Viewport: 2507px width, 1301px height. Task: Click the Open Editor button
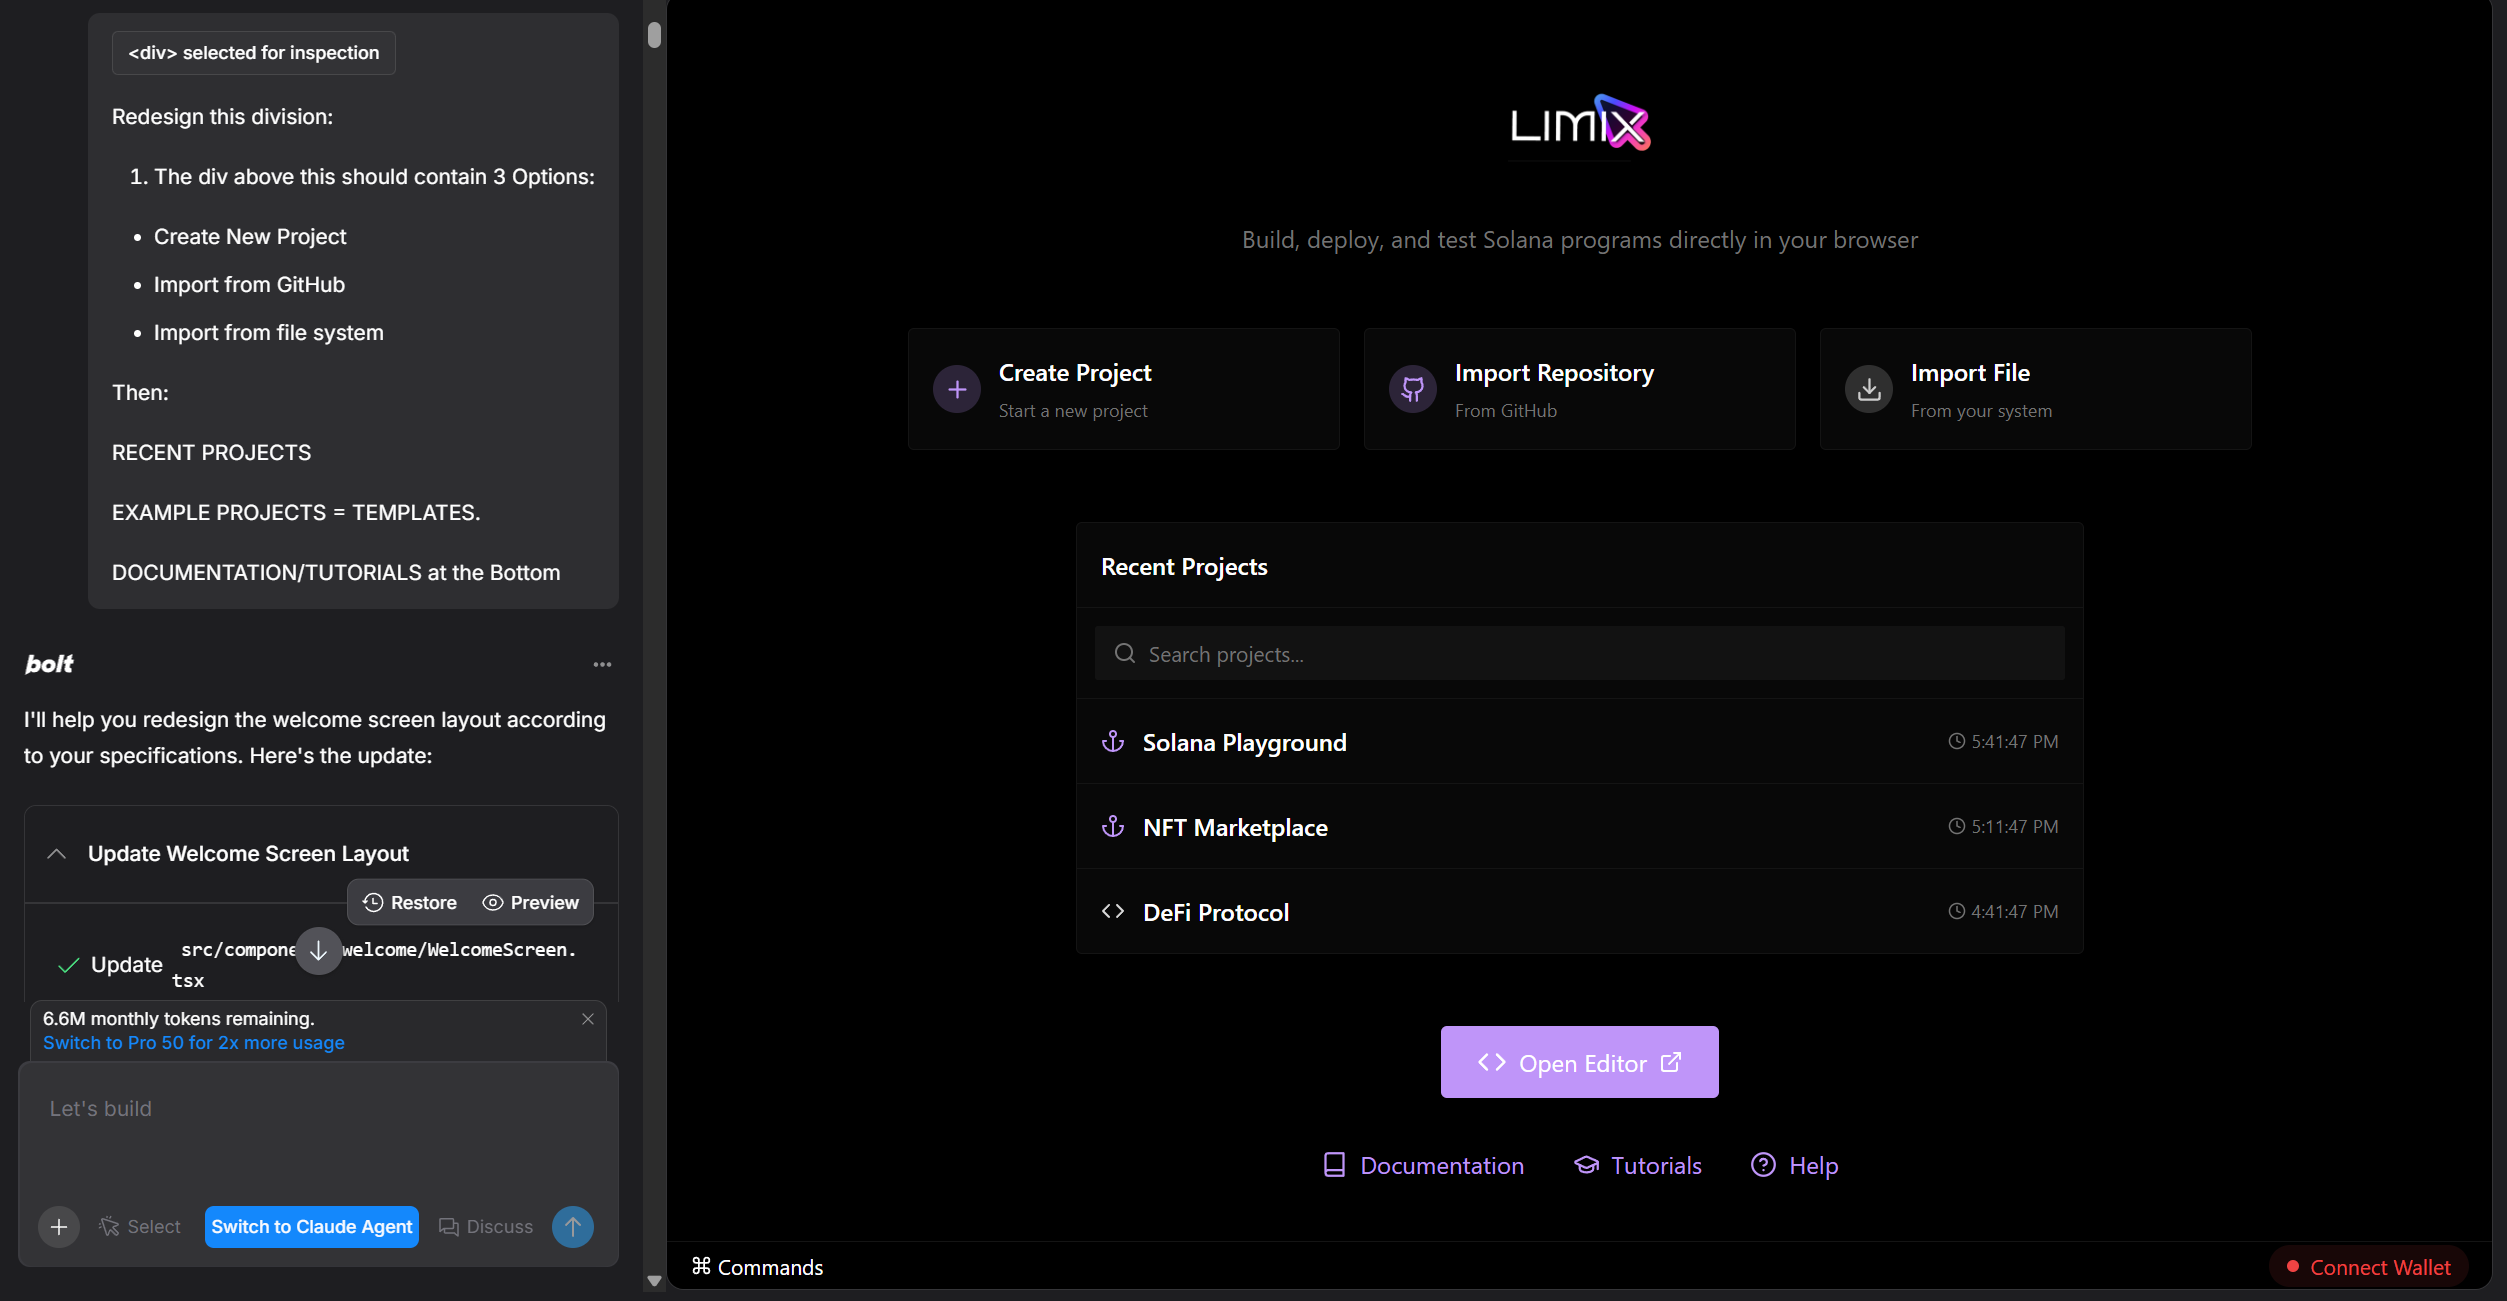click(1579, 1063)
